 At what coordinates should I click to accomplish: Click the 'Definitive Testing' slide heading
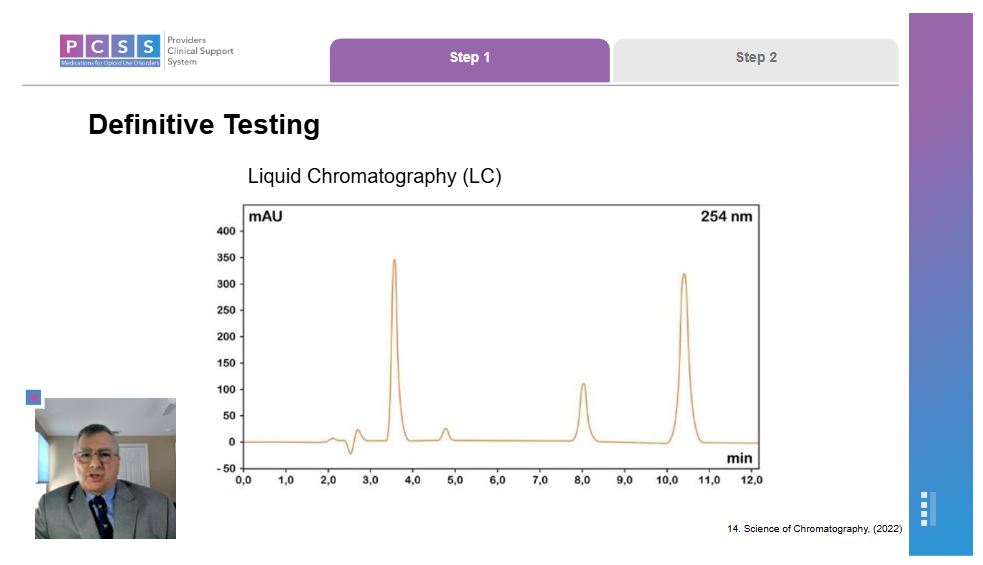tap(204, 125)
